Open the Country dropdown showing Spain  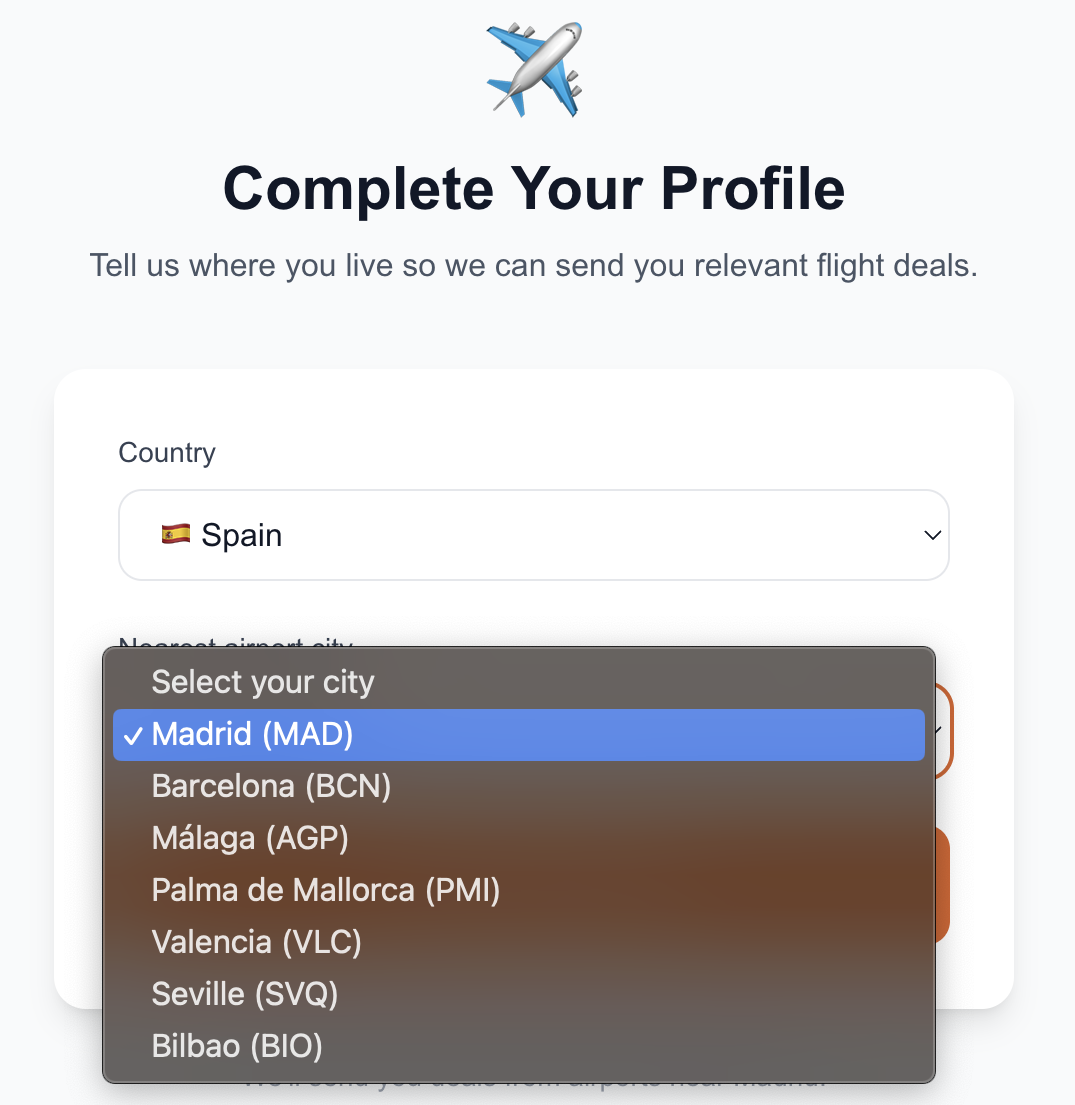click(534, 535)
